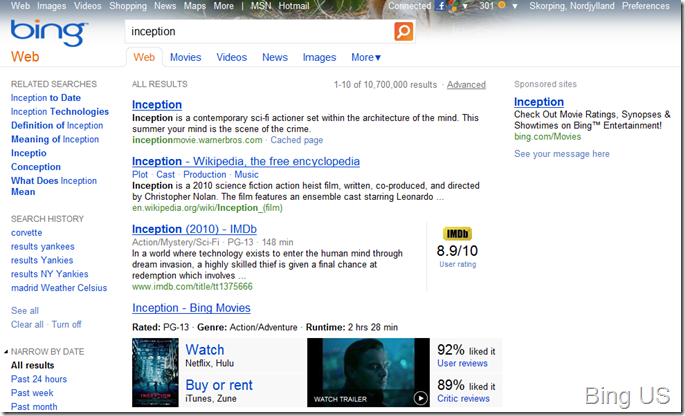This screenshot has height=416, width=685.
Task: Open Inception - Bing Movies result
Action: click(x=191, y=308)
